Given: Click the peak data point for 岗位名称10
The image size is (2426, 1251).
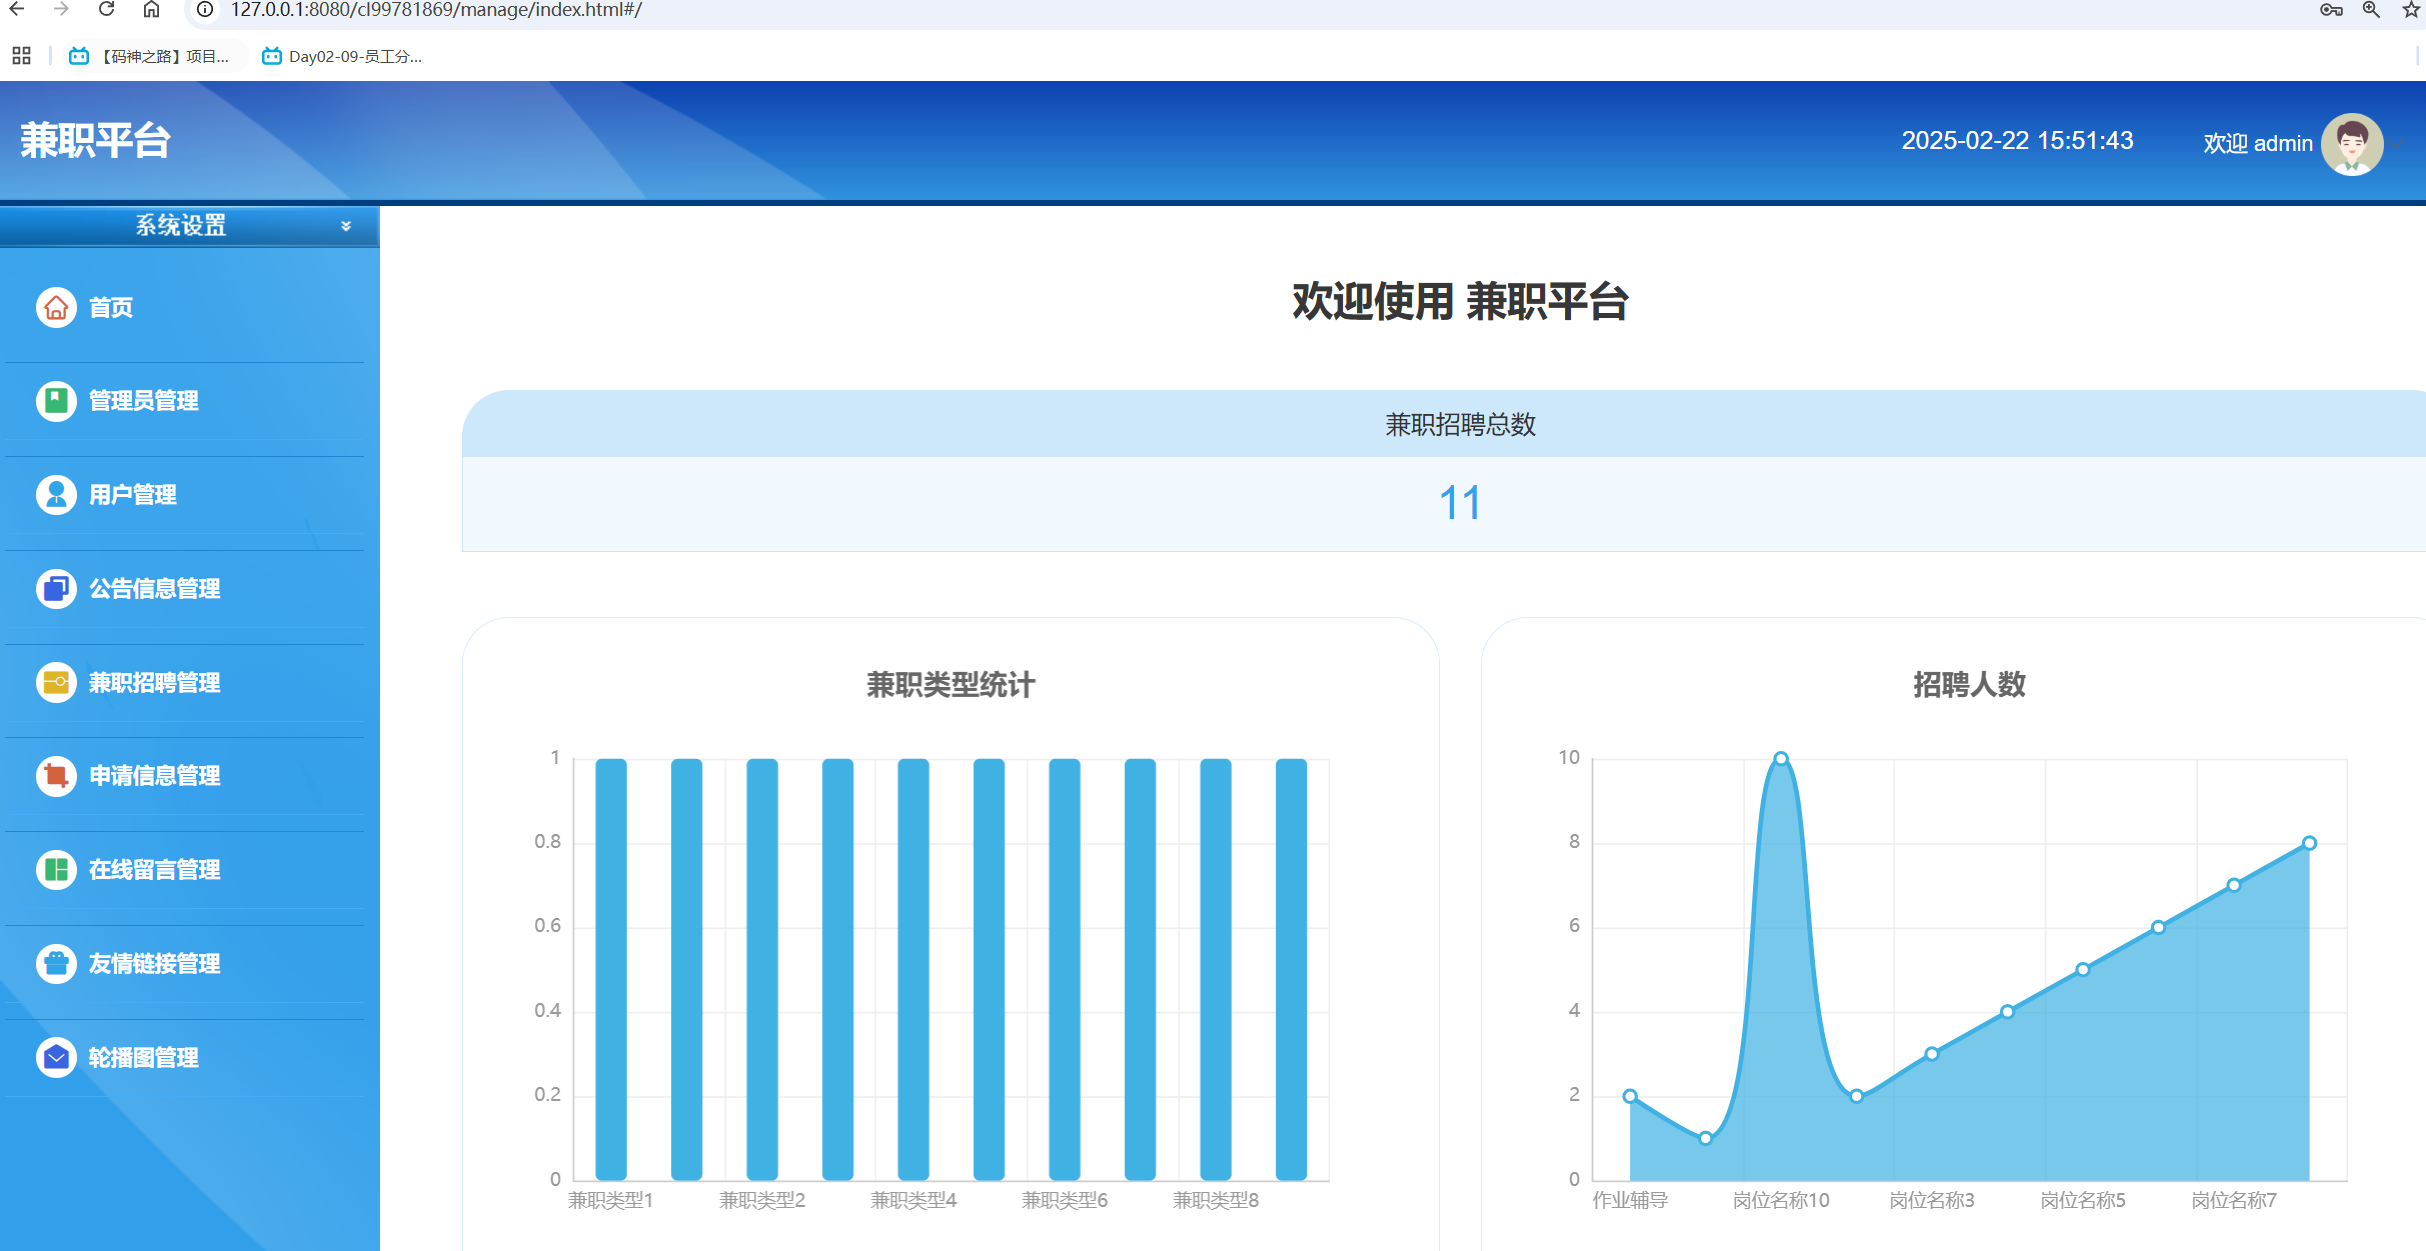Looking at the screenshot, I should [1780, 758].
